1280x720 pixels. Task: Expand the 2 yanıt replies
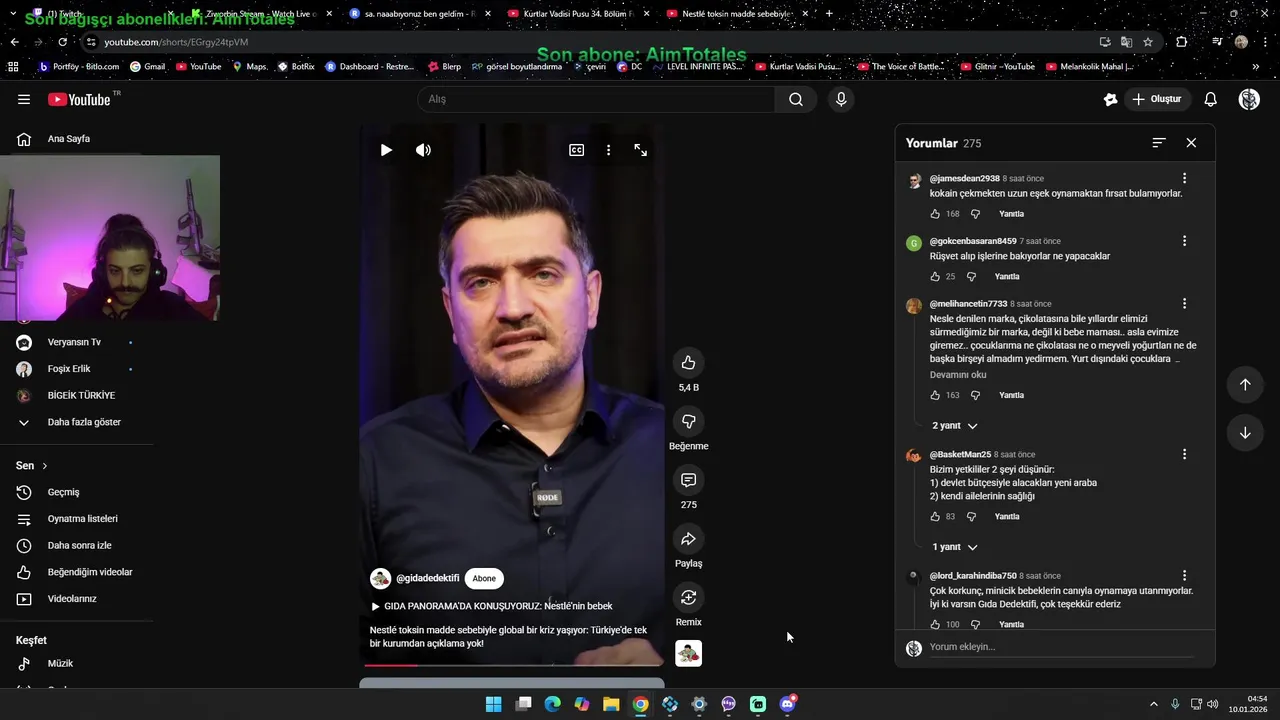(955, 426)
